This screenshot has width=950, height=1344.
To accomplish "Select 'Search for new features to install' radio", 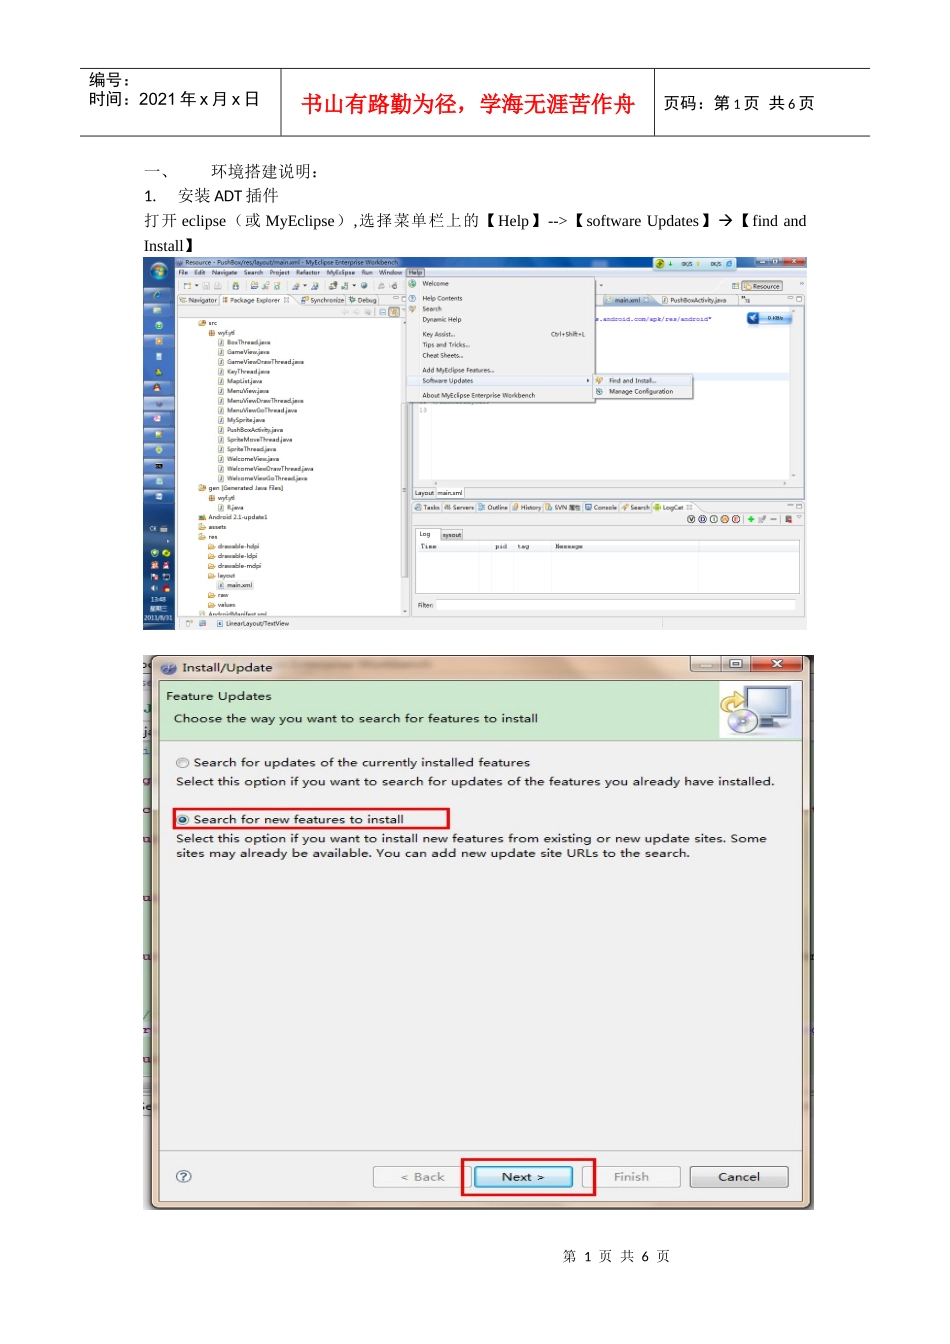I will click(x=183, y=819).
